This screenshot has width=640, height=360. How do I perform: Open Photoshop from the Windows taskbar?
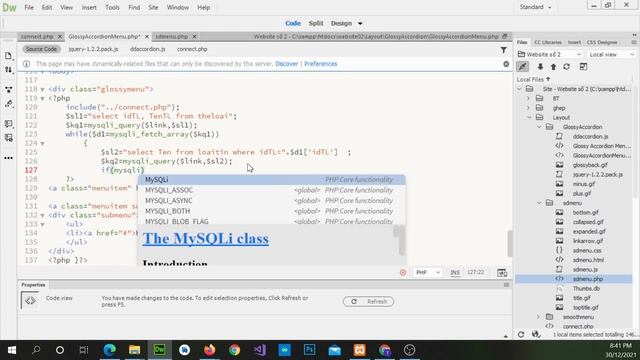309,350
